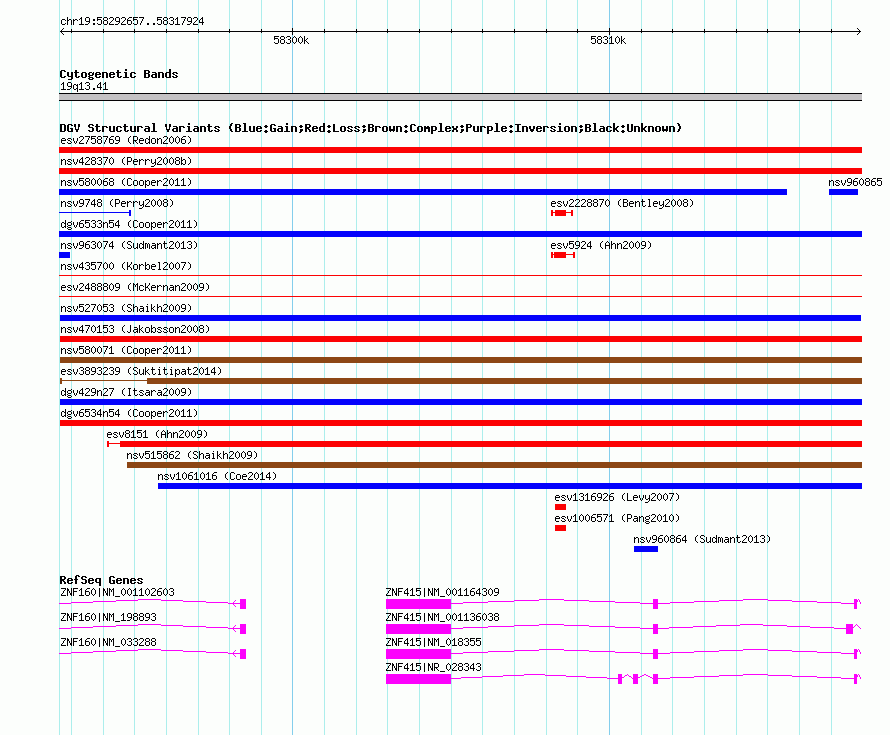890x735 pixels.
Task: Click the blue nsv960864 (Sudmant2013) gain bar
Action: pyautogui.click(x=646, y=549)
